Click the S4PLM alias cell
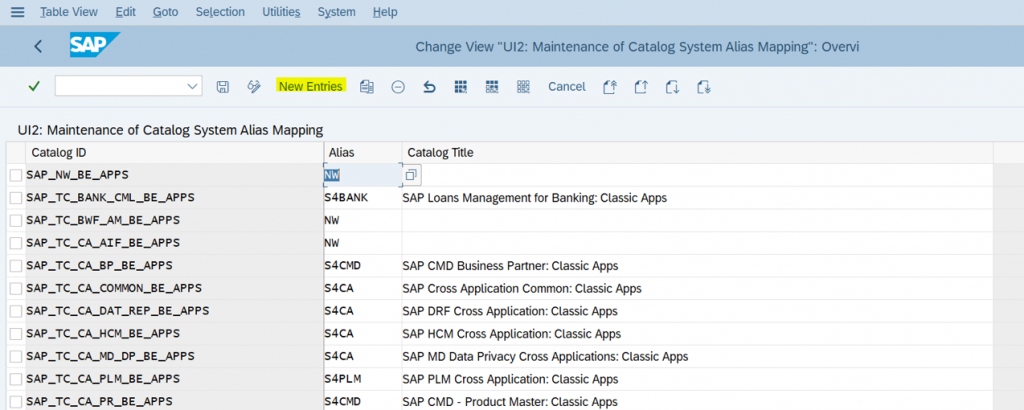The width and height of the screenshot is (1024, 410). (362, 379)
